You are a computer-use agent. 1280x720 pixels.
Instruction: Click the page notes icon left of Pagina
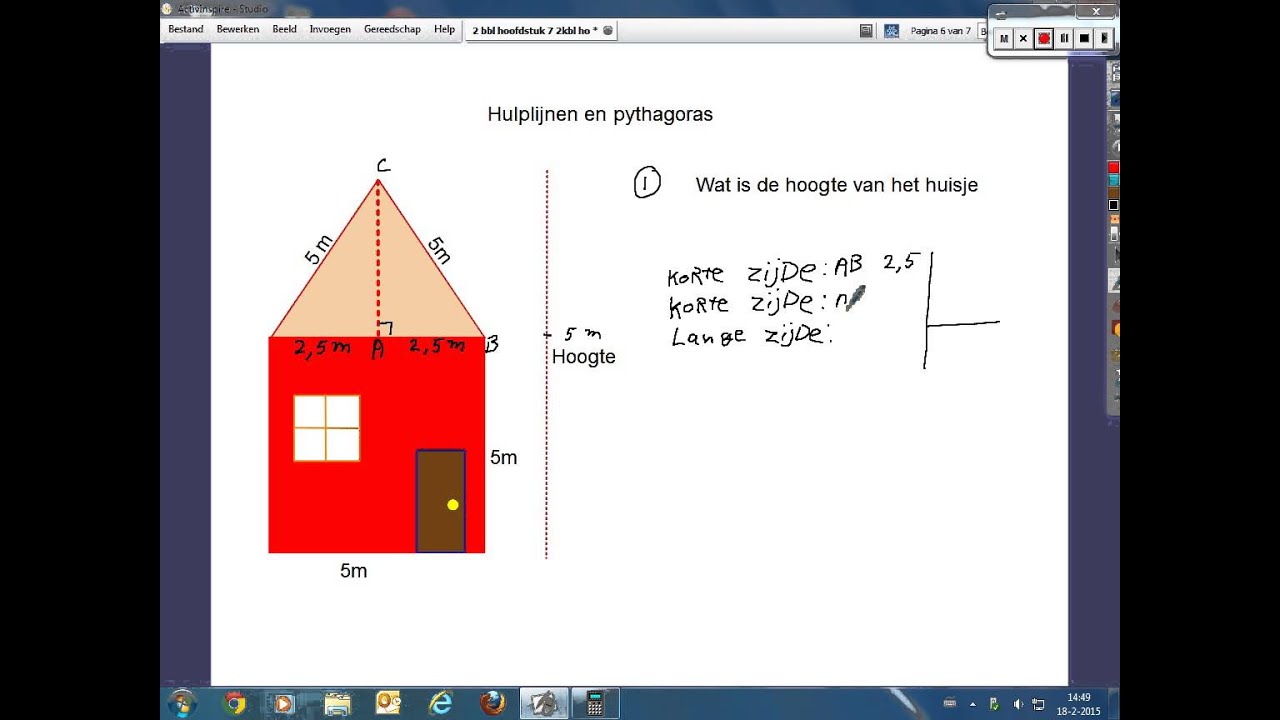(866, 31)
